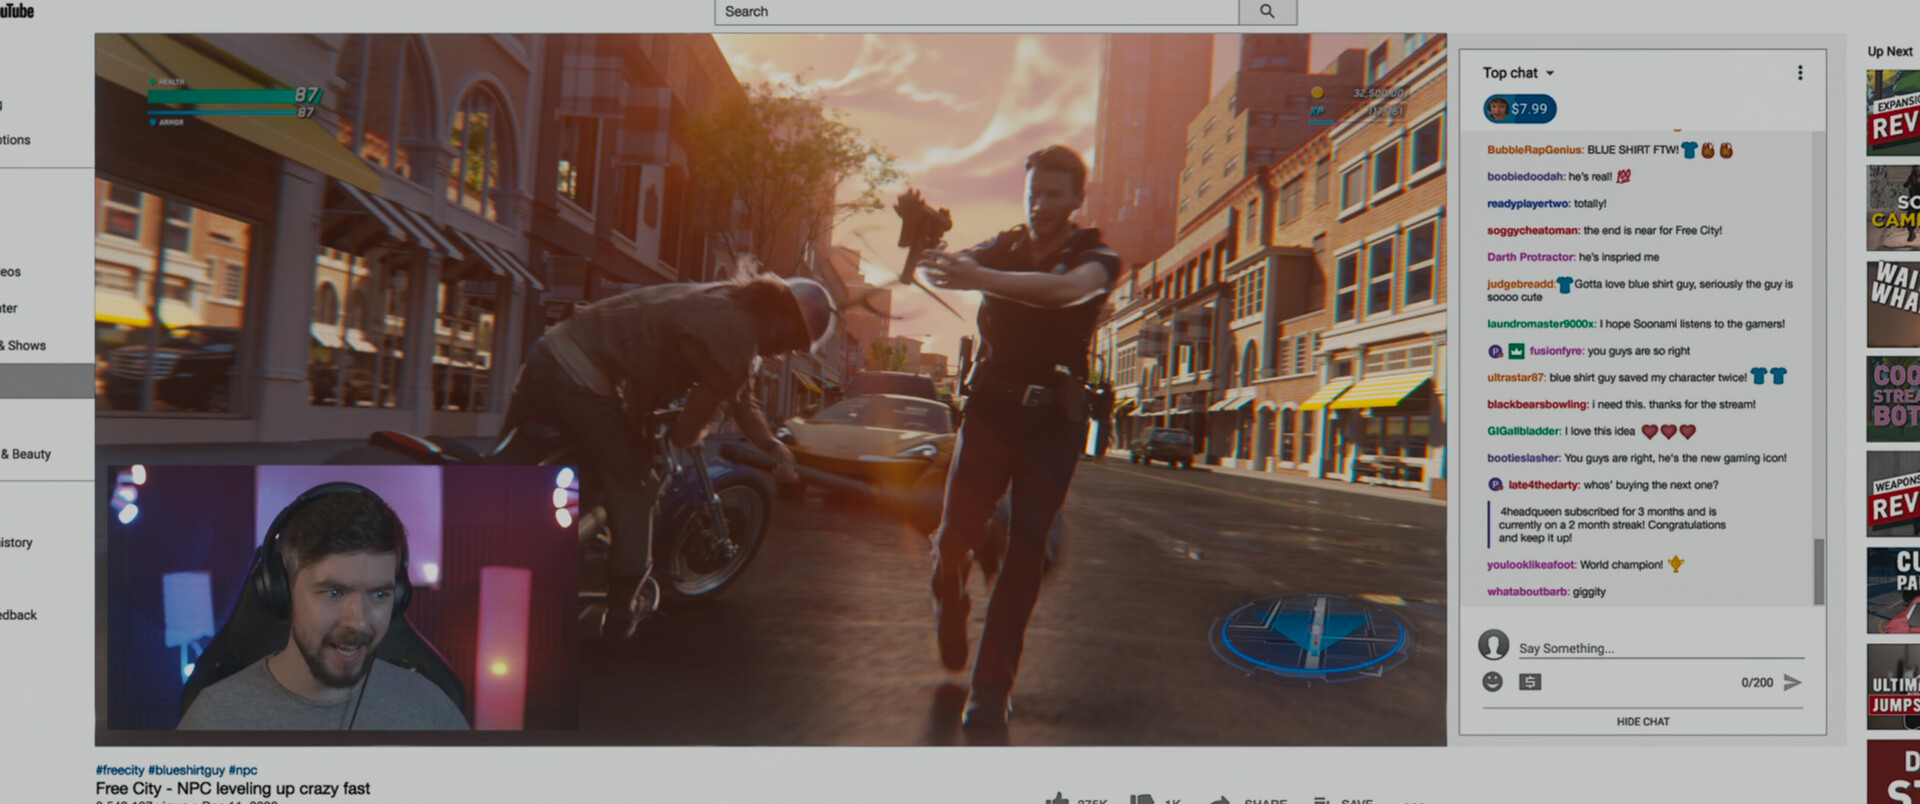Open readyplayertwo's chat profile name
This screenshot has height=804, width=1920.
point(1528,204)
